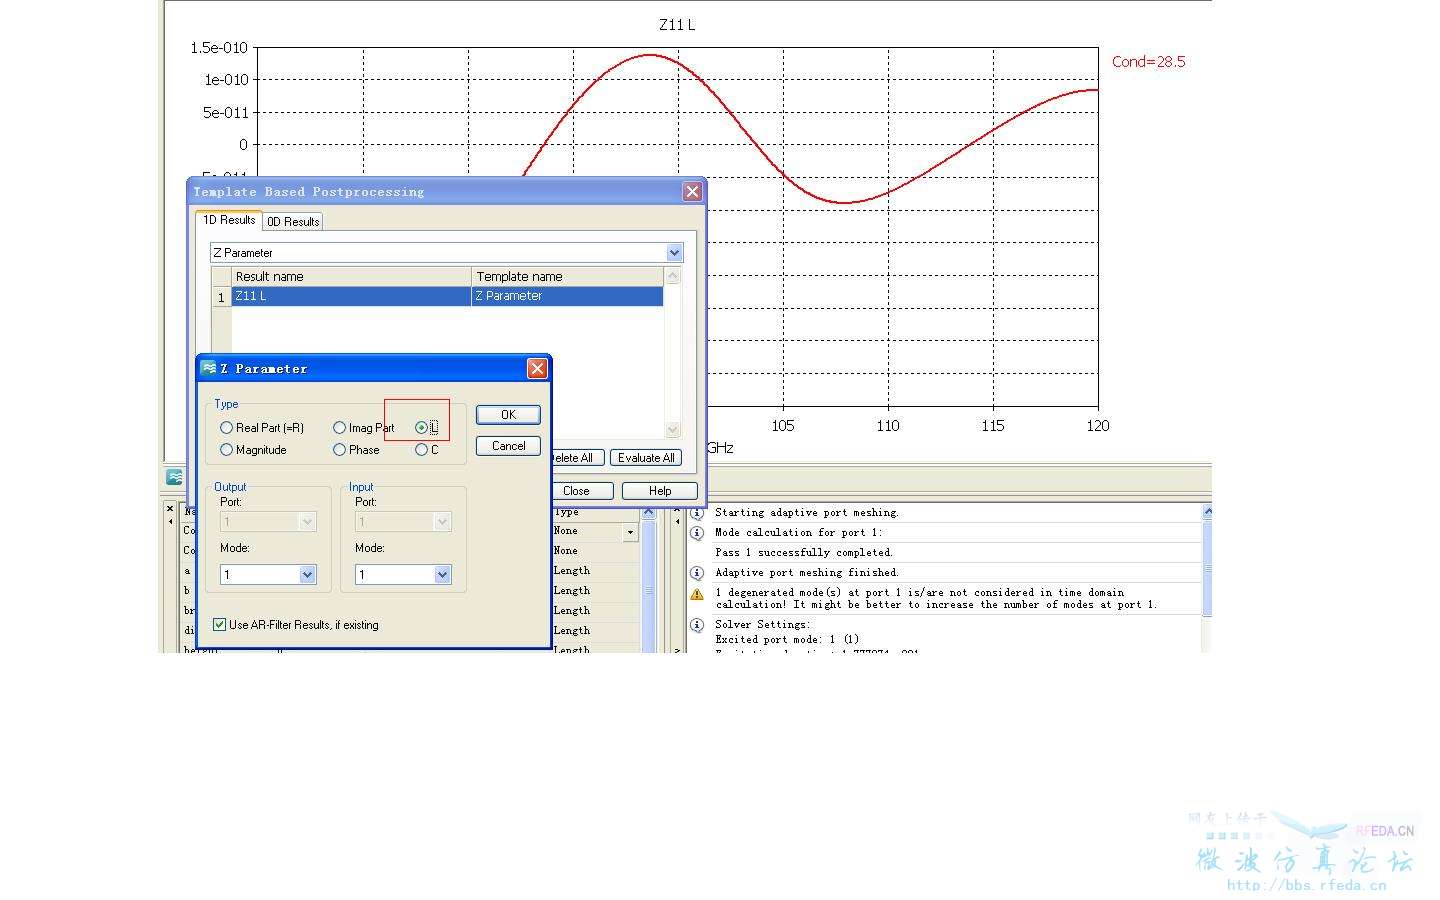Click the Template name column header
Screen dimensions: 1440x900
point(567,276)
